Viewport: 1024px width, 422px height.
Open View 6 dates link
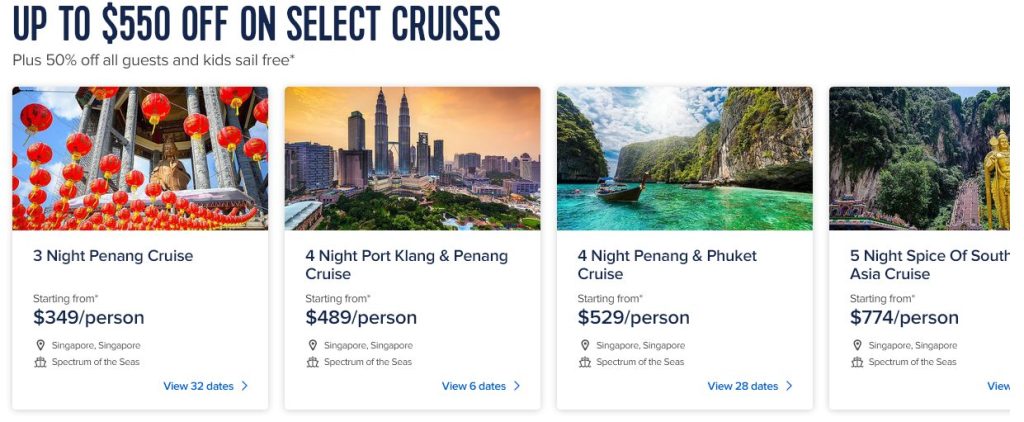pyautogui.click(x=474, y=386)
